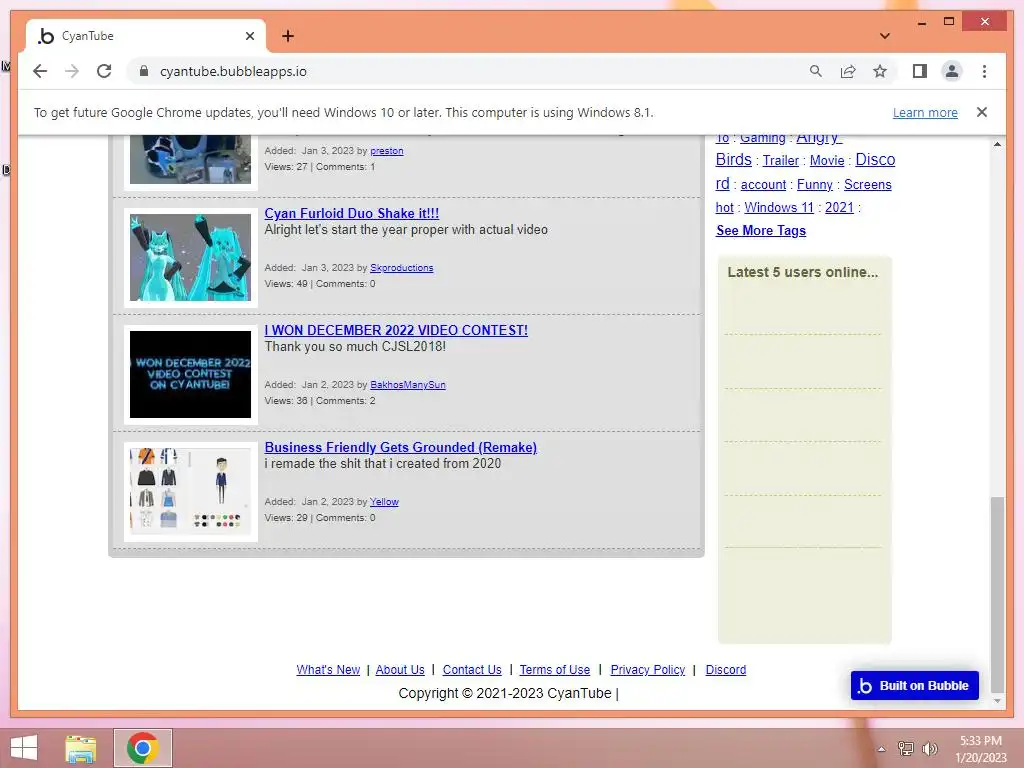Share this page via share icon
Screen dimensions: 1024x768
pyautogui.click(x=848, y=71)
